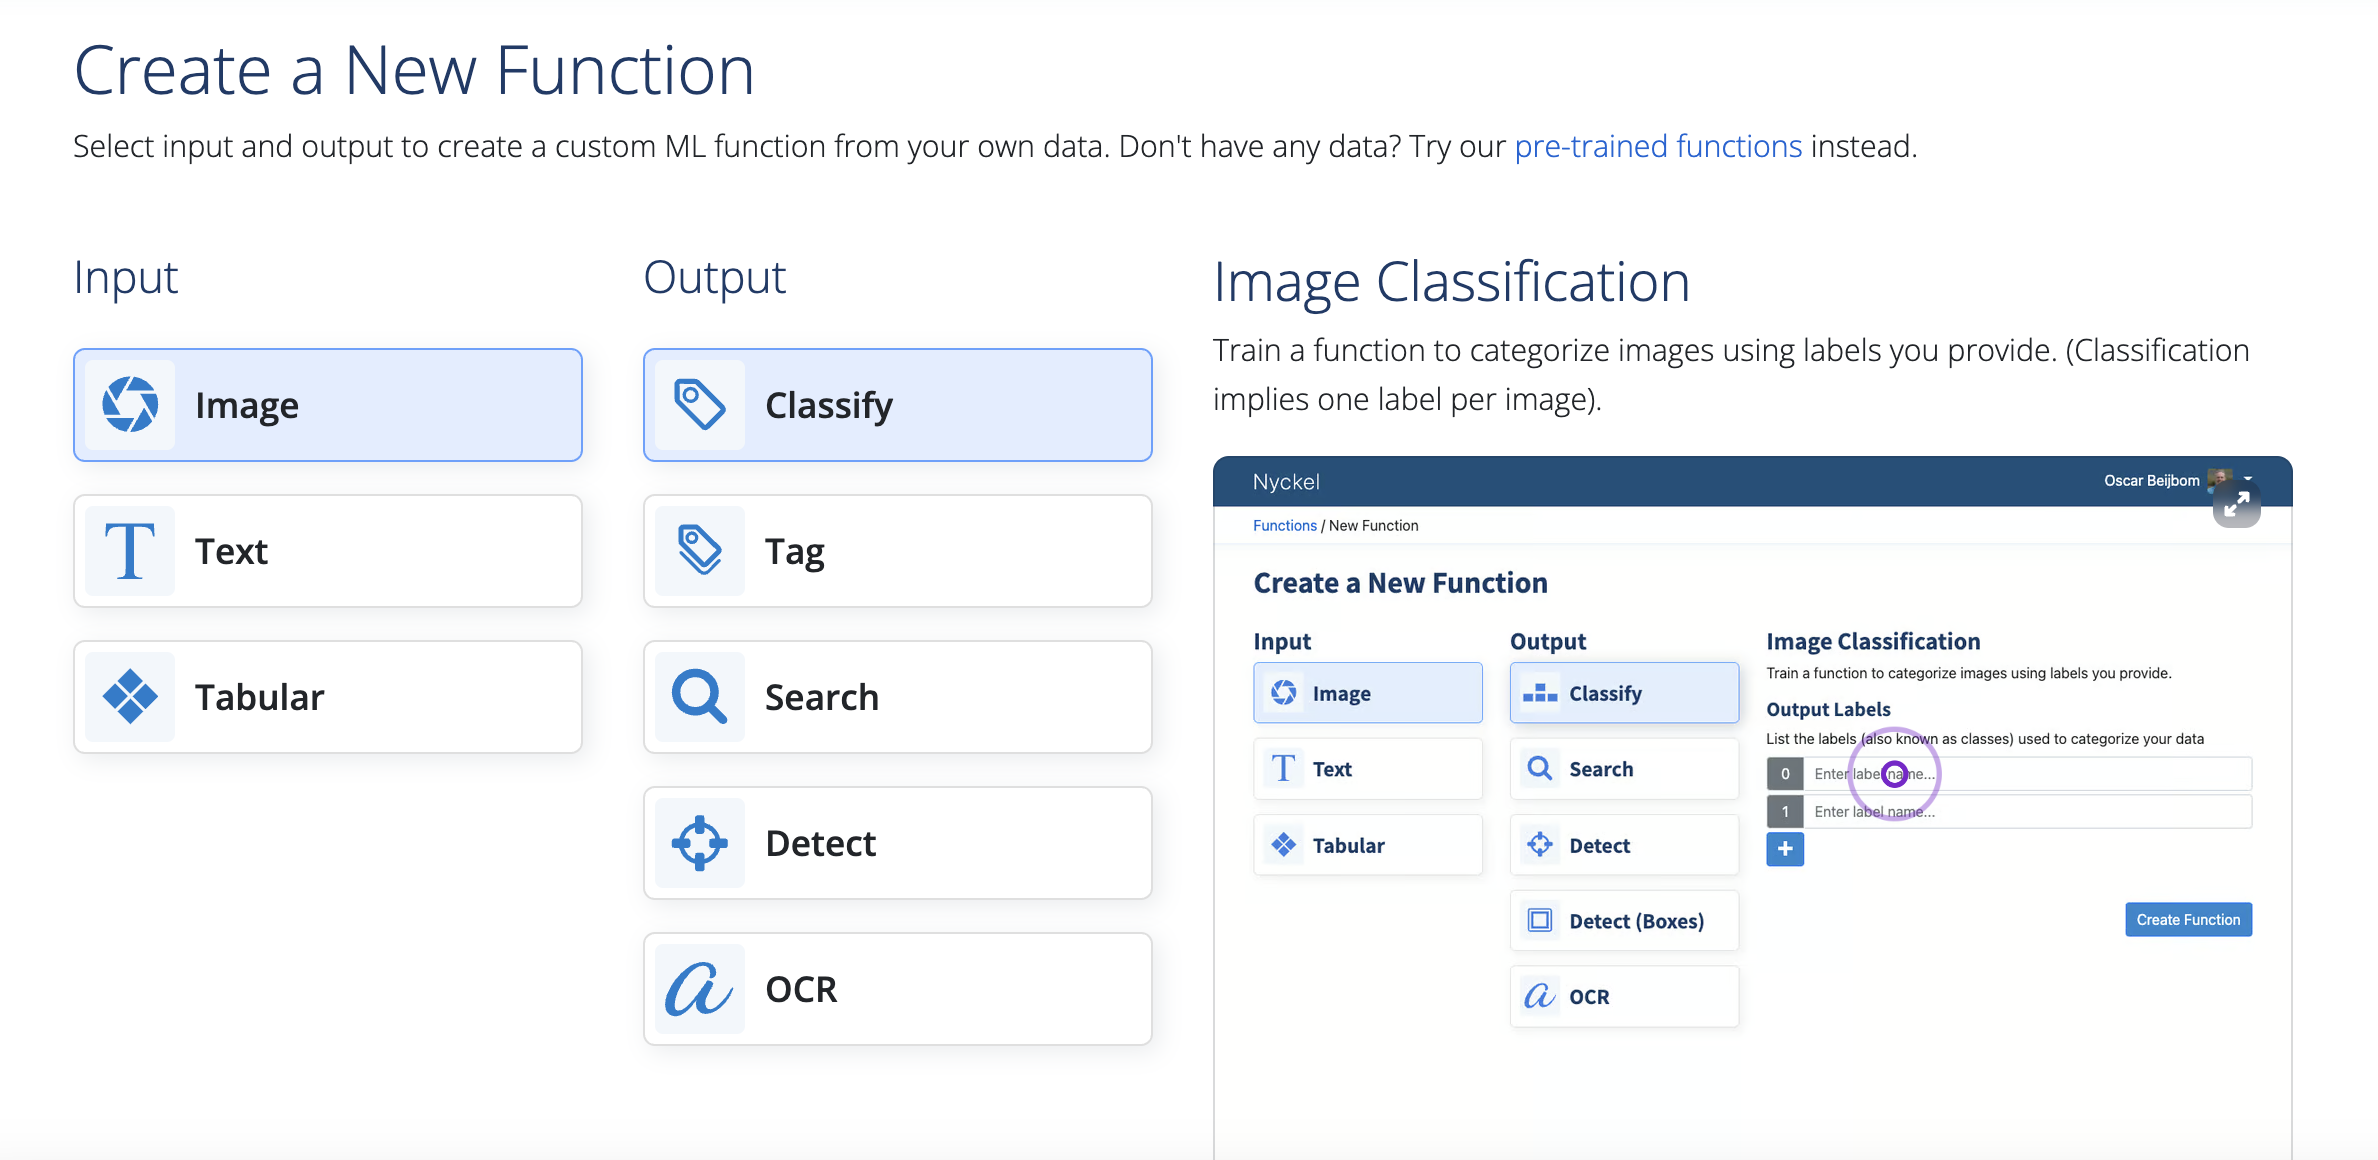Click the double-tag Tag icon
2378x1160 pixels.
click(x=700, y=551)
